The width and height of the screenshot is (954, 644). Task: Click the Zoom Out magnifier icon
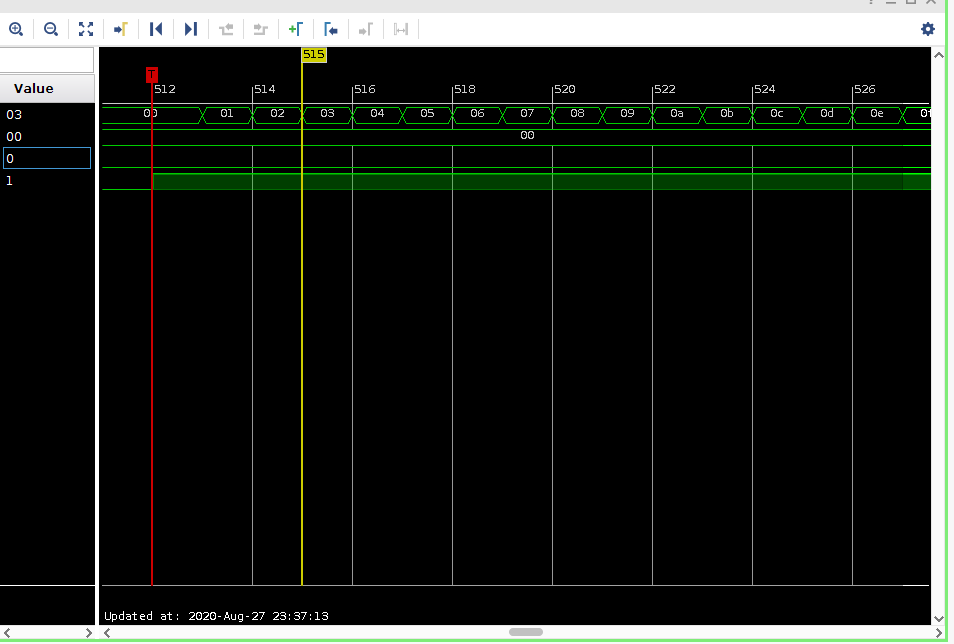click(x=51, y=29)
